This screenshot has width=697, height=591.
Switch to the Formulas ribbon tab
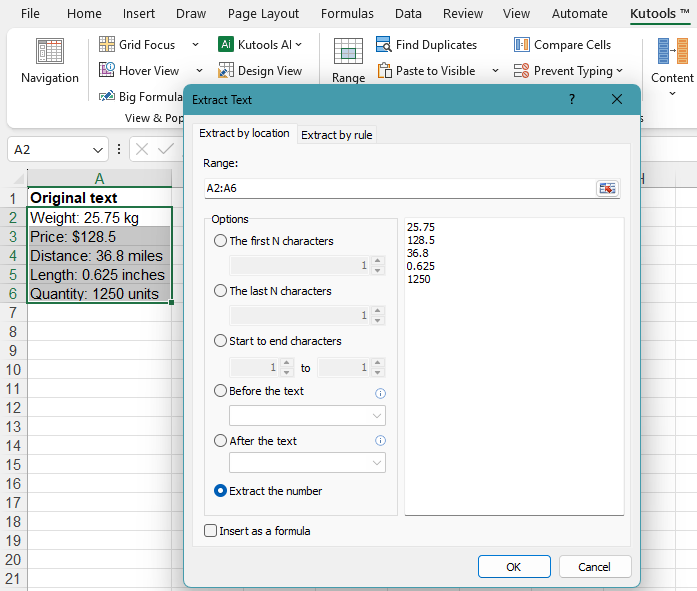click(x=347, y=14)
